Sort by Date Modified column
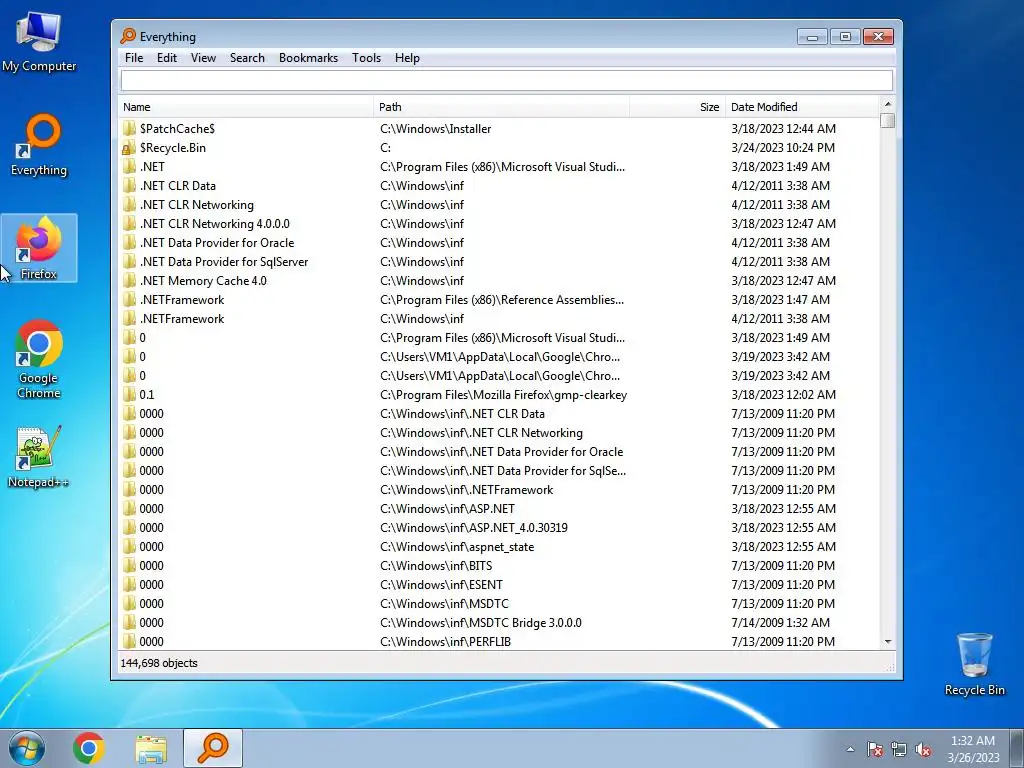The height and width of the screenshot is (768, 1024). point(802,106)
